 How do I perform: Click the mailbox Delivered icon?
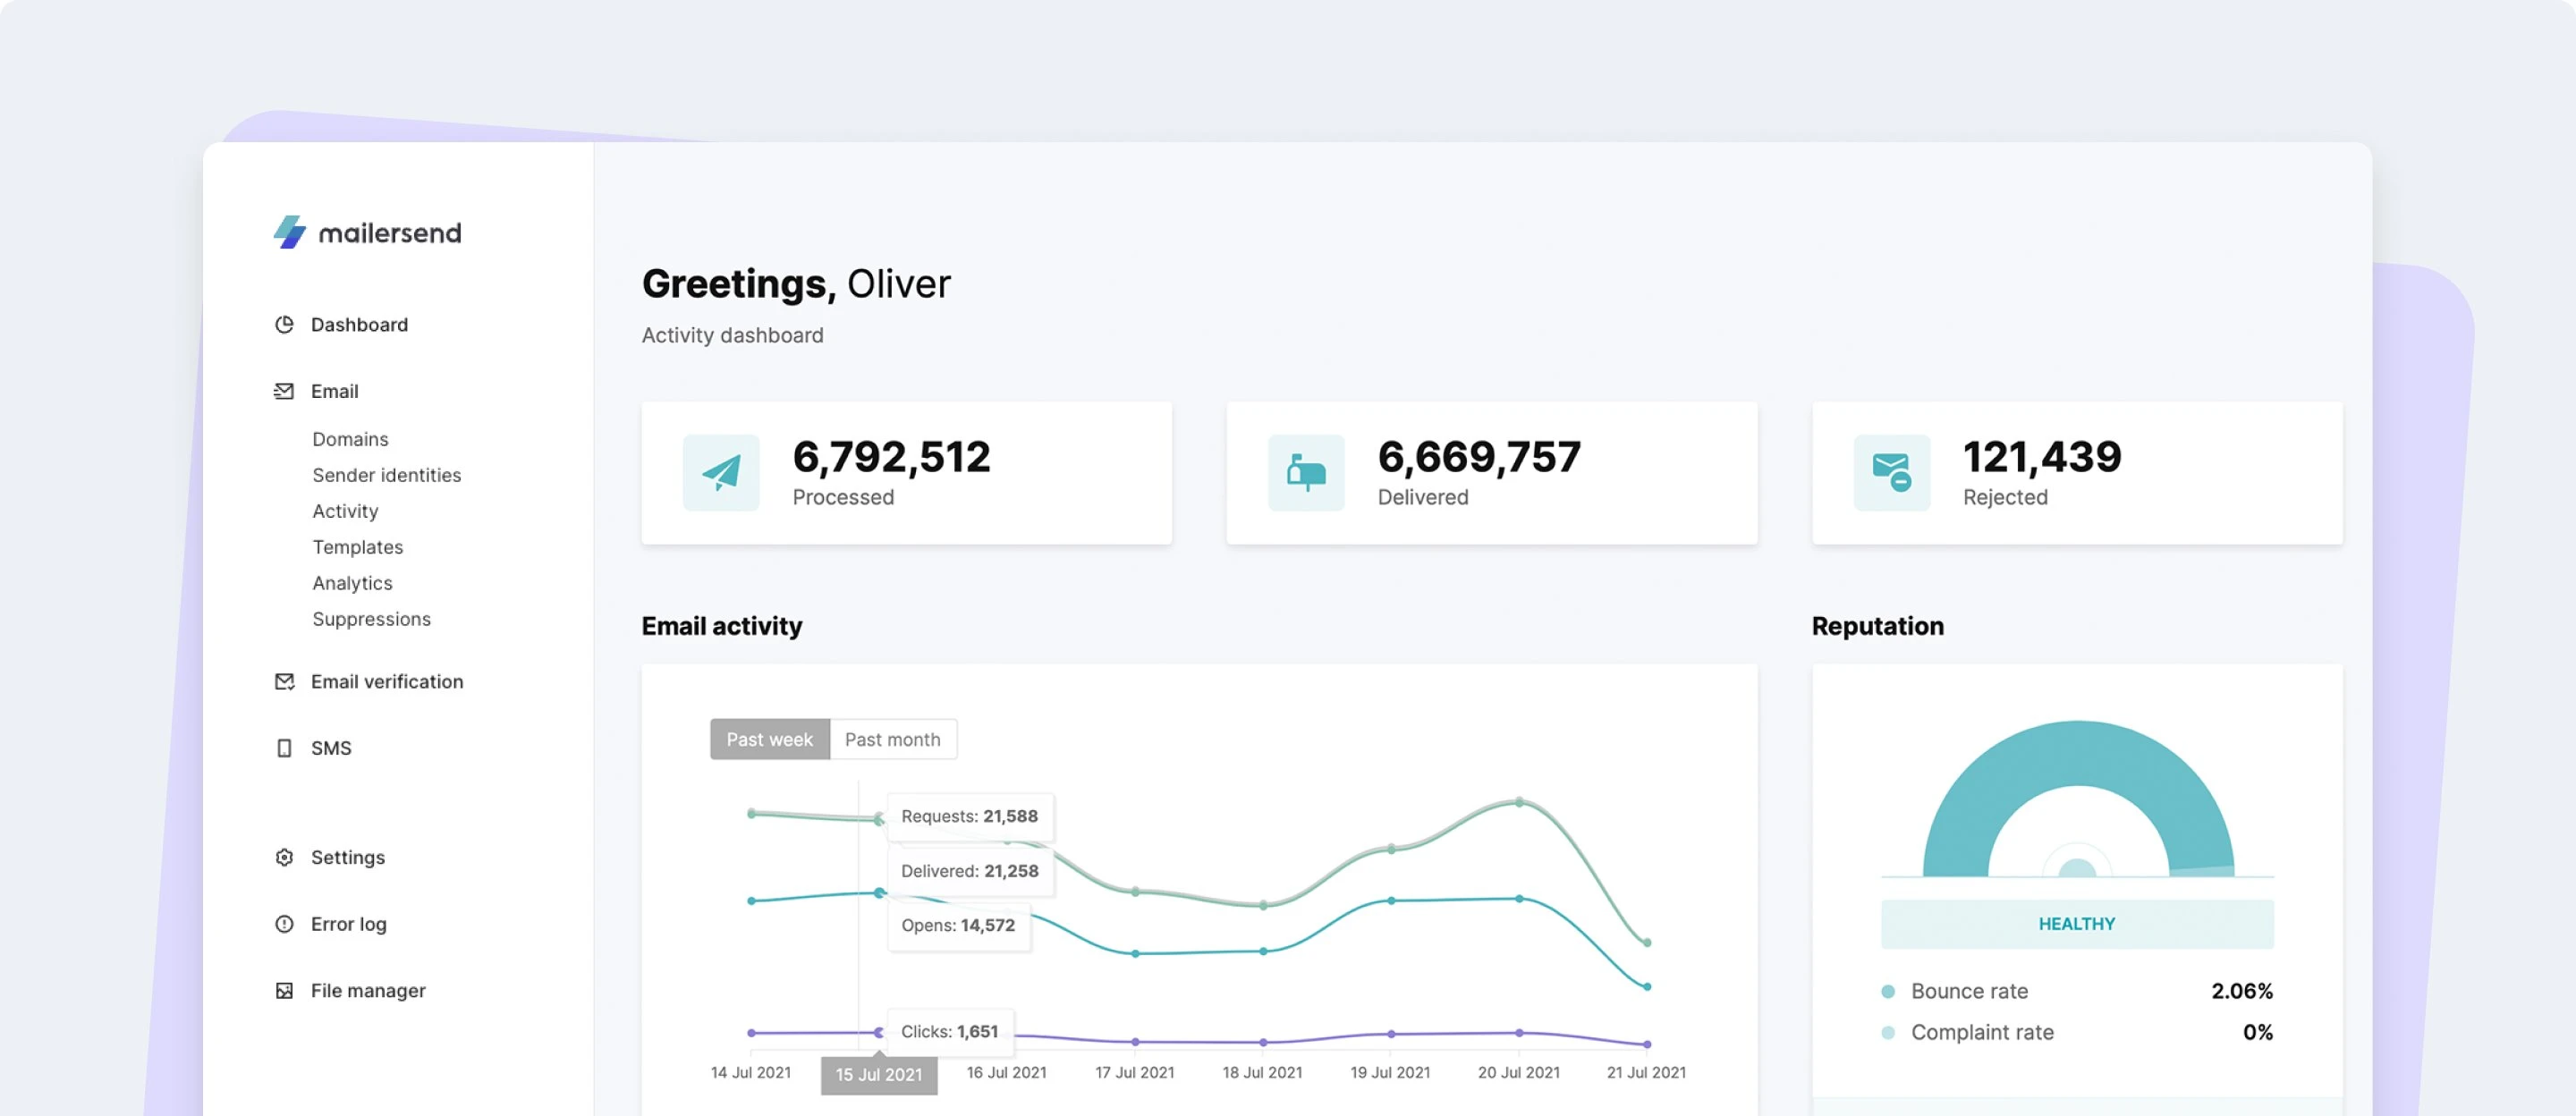pyautogui.click(x=1306, y=472)
